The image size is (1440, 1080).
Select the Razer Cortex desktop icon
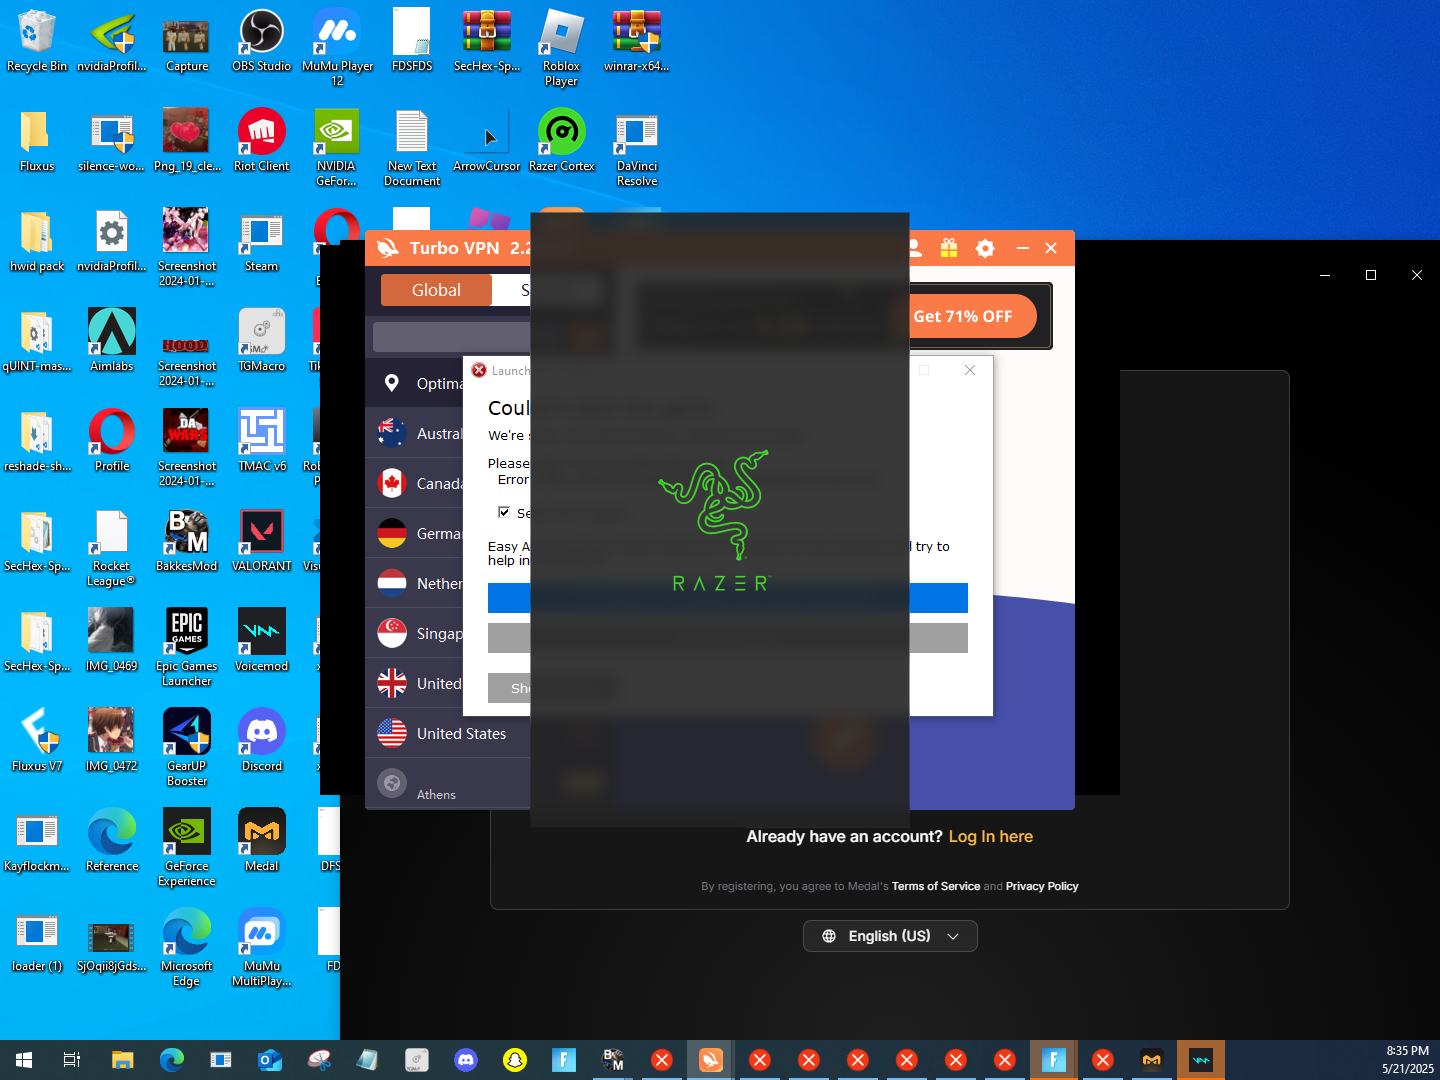point(562,141)
